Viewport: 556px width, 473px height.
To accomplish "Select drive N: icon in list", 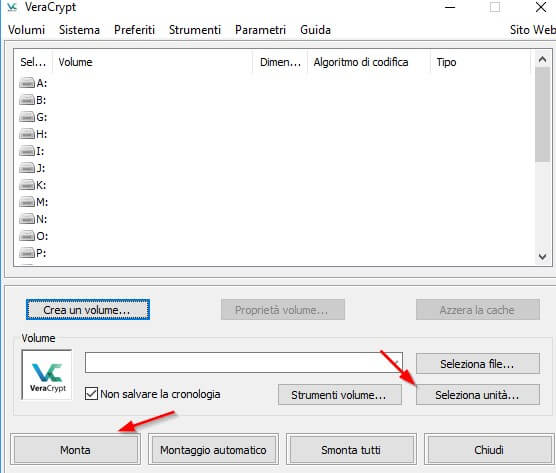I will 27,219.
